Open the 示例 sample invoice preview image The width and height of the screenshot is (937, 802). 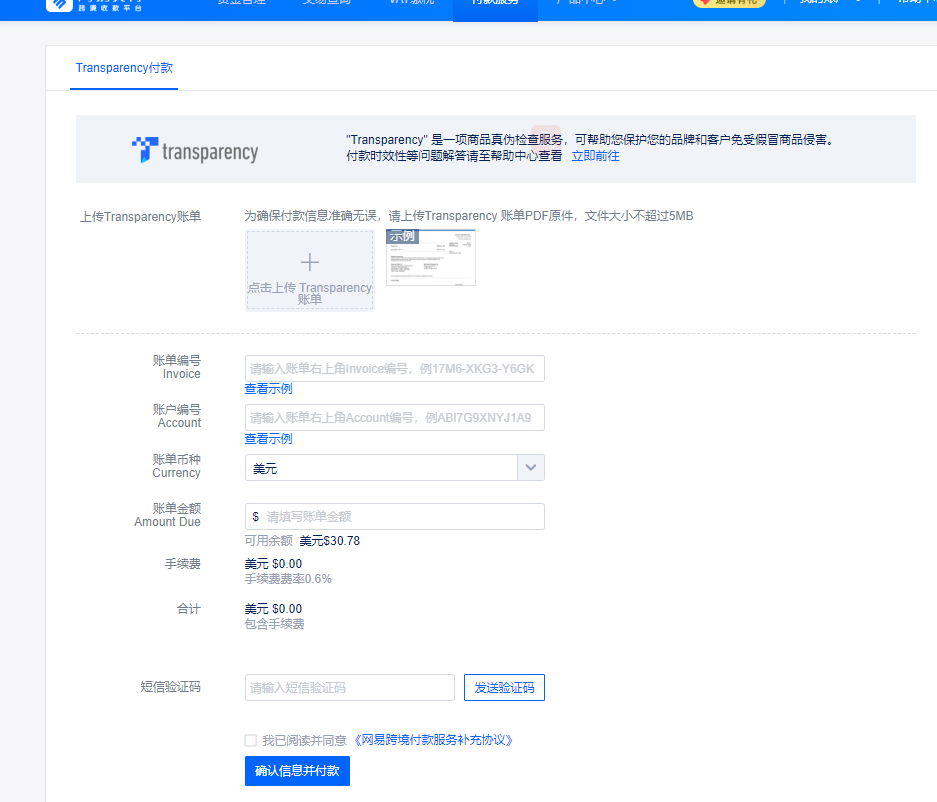(430, 258)
